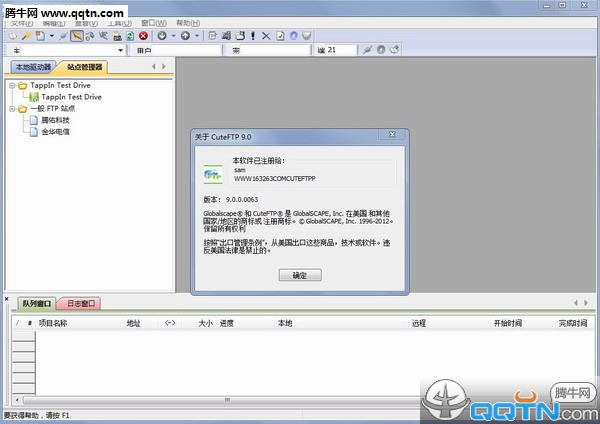Sort queue by 项目名称 column
Viewport: 600px width, 424px height.
[x=53, y=323]
